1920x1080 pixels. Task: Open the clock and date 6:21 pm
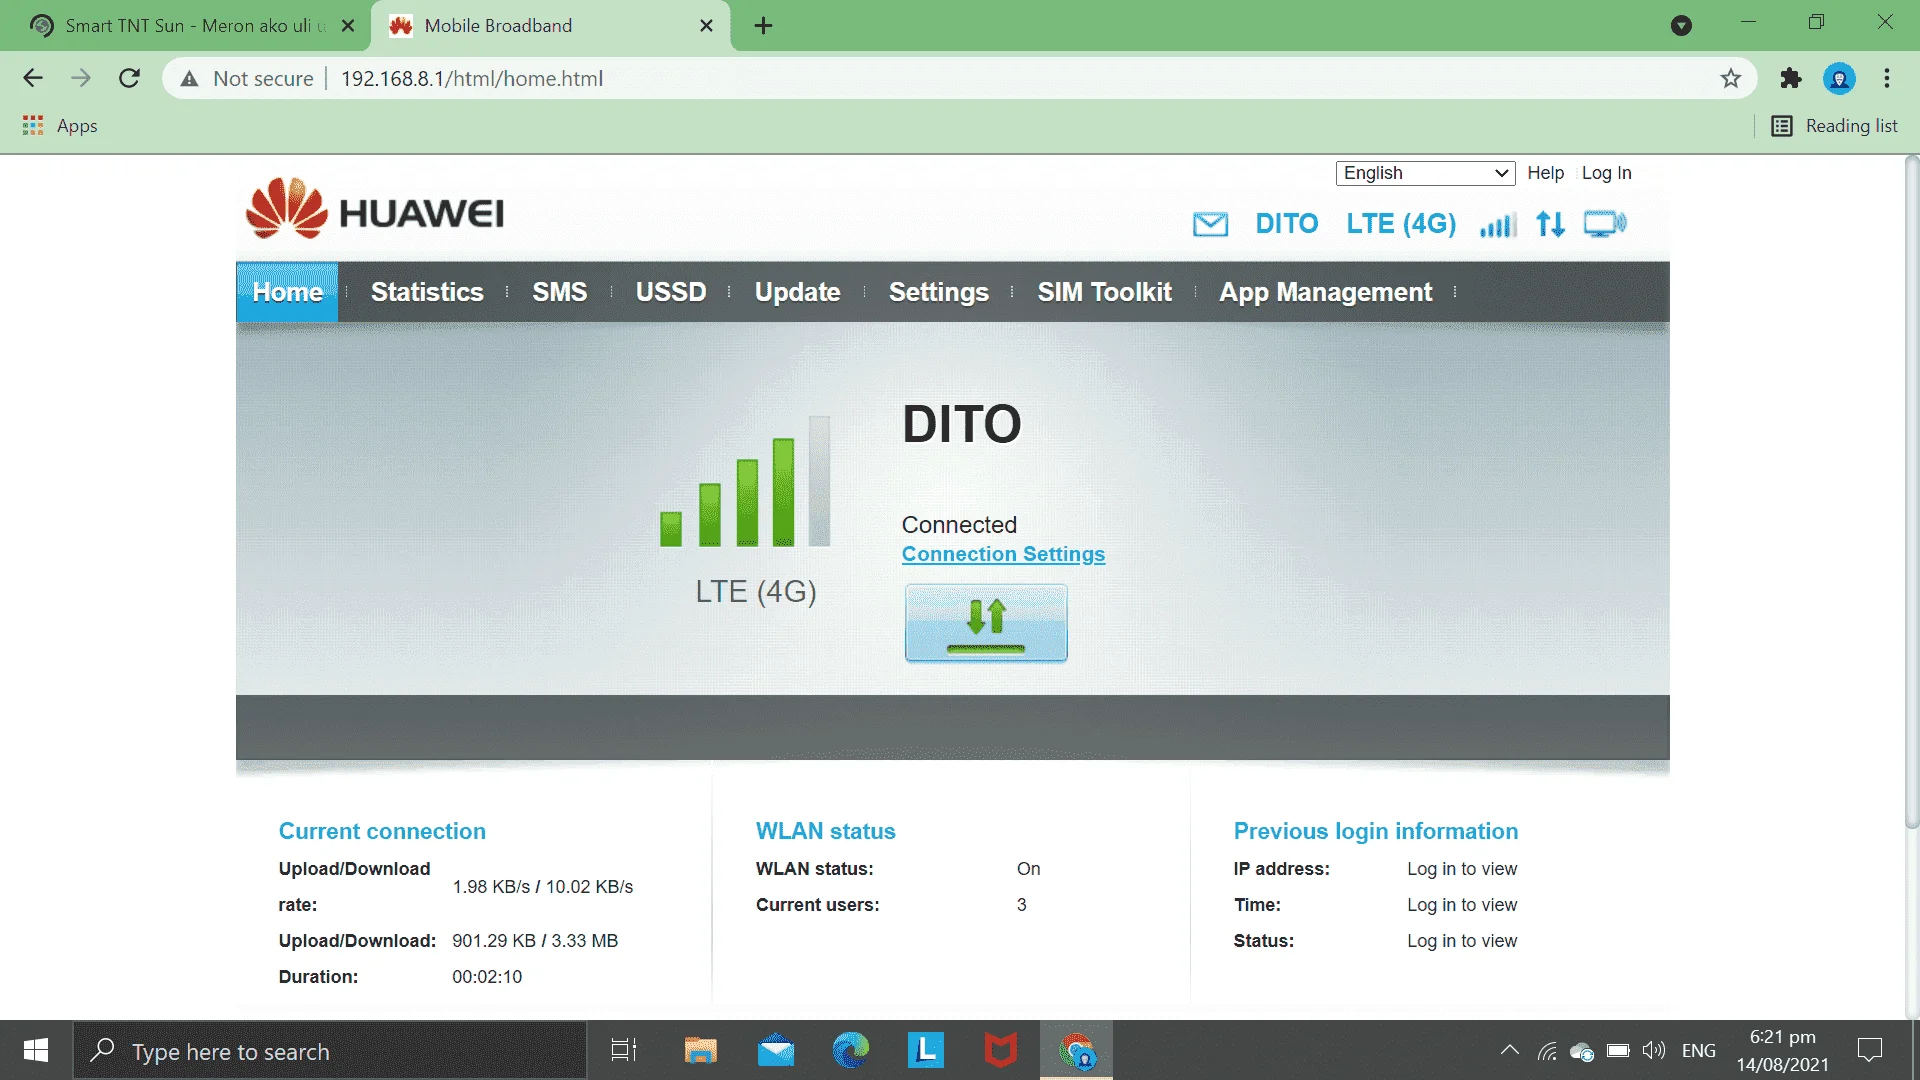pos(1782,1051)
